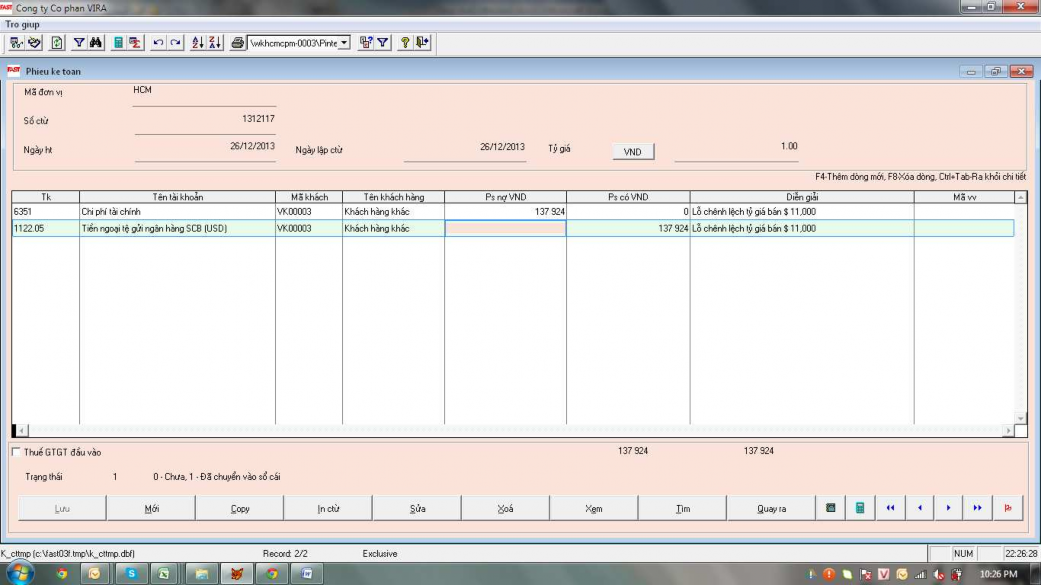Screen dimensions: 1041x585
Task: Click the VND currency button
Action: coord(632,152)
